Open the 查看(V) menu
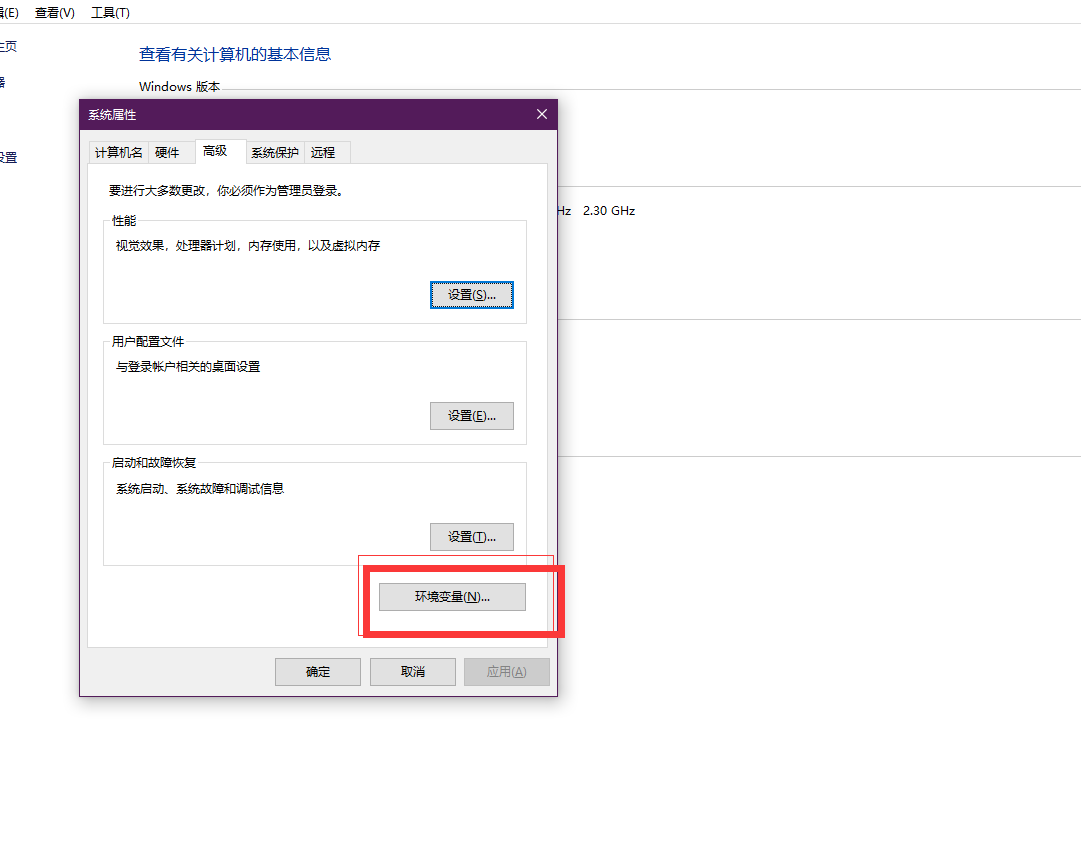1081x850 pixels. click(54, 13)
